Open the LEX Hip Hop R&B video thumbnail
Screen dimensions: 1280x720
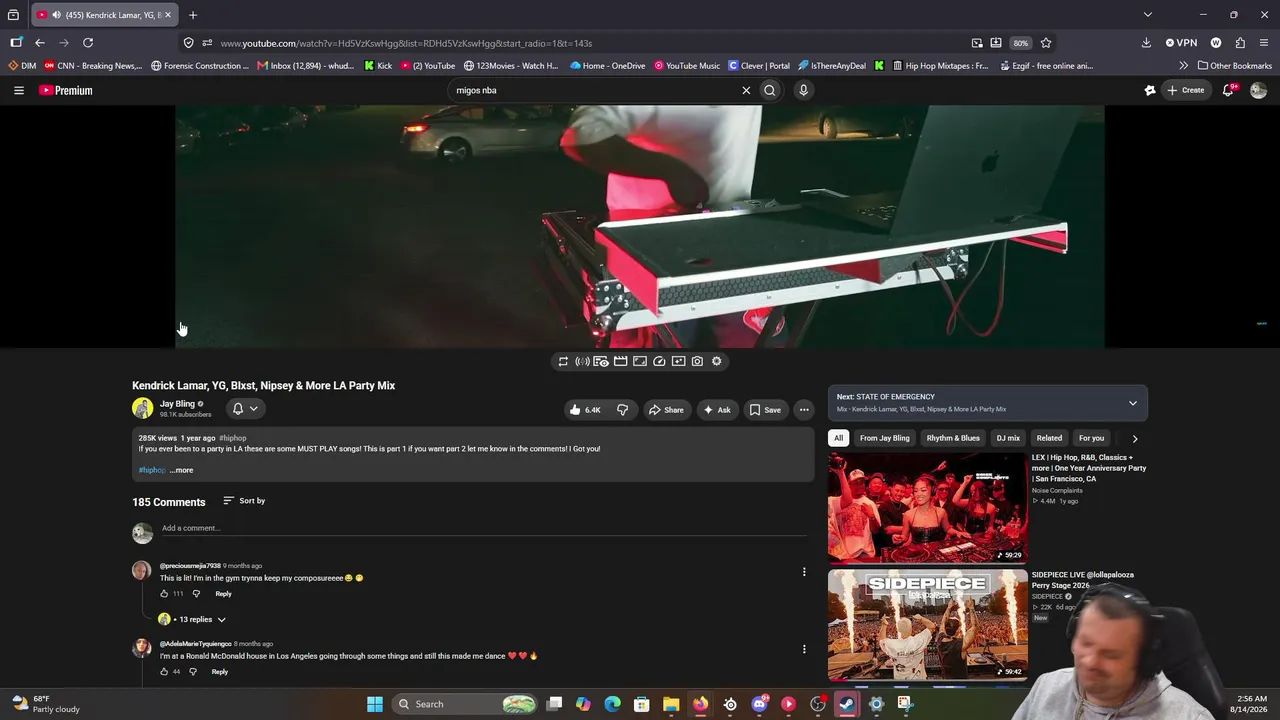[x=927, y=508]
